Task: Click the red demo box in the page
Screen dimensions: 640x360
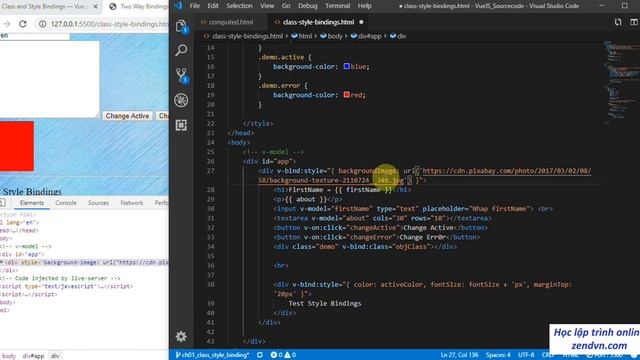Action: pyautogui.click(x=17, y=146)
